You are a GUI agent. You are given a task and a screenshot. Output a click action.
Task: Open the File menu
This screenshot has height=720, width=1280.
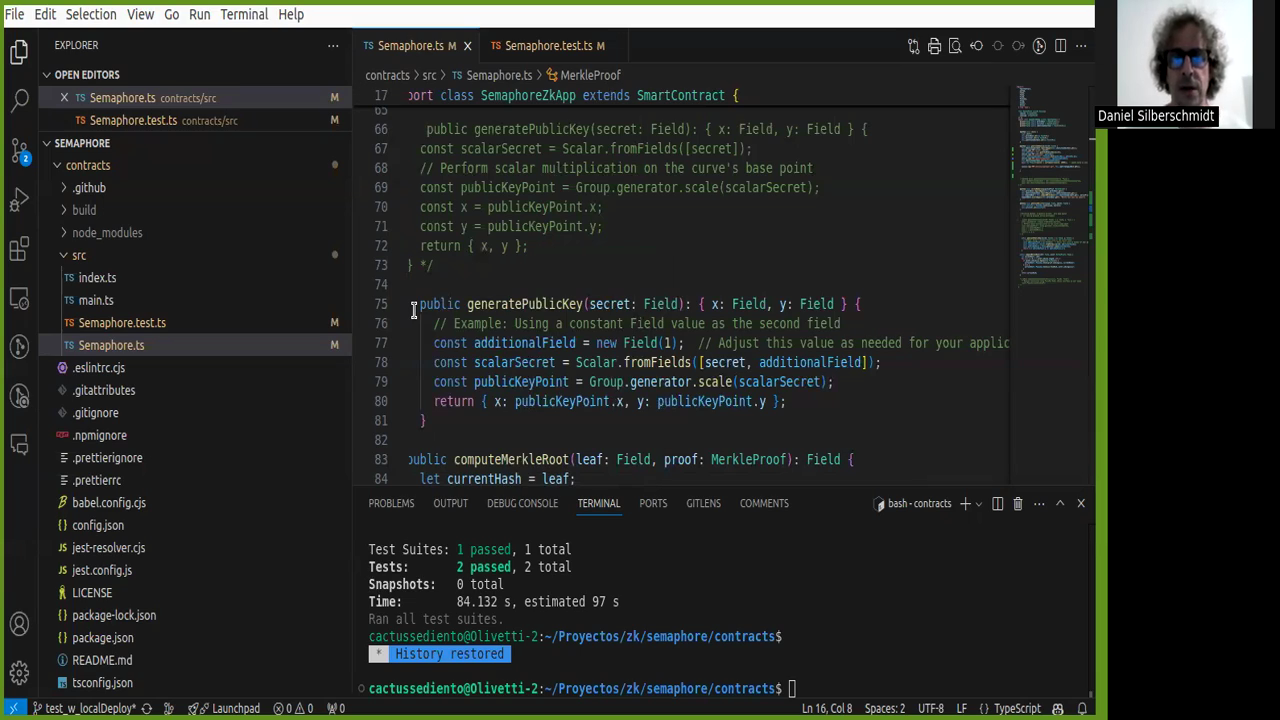coord(14,14)
